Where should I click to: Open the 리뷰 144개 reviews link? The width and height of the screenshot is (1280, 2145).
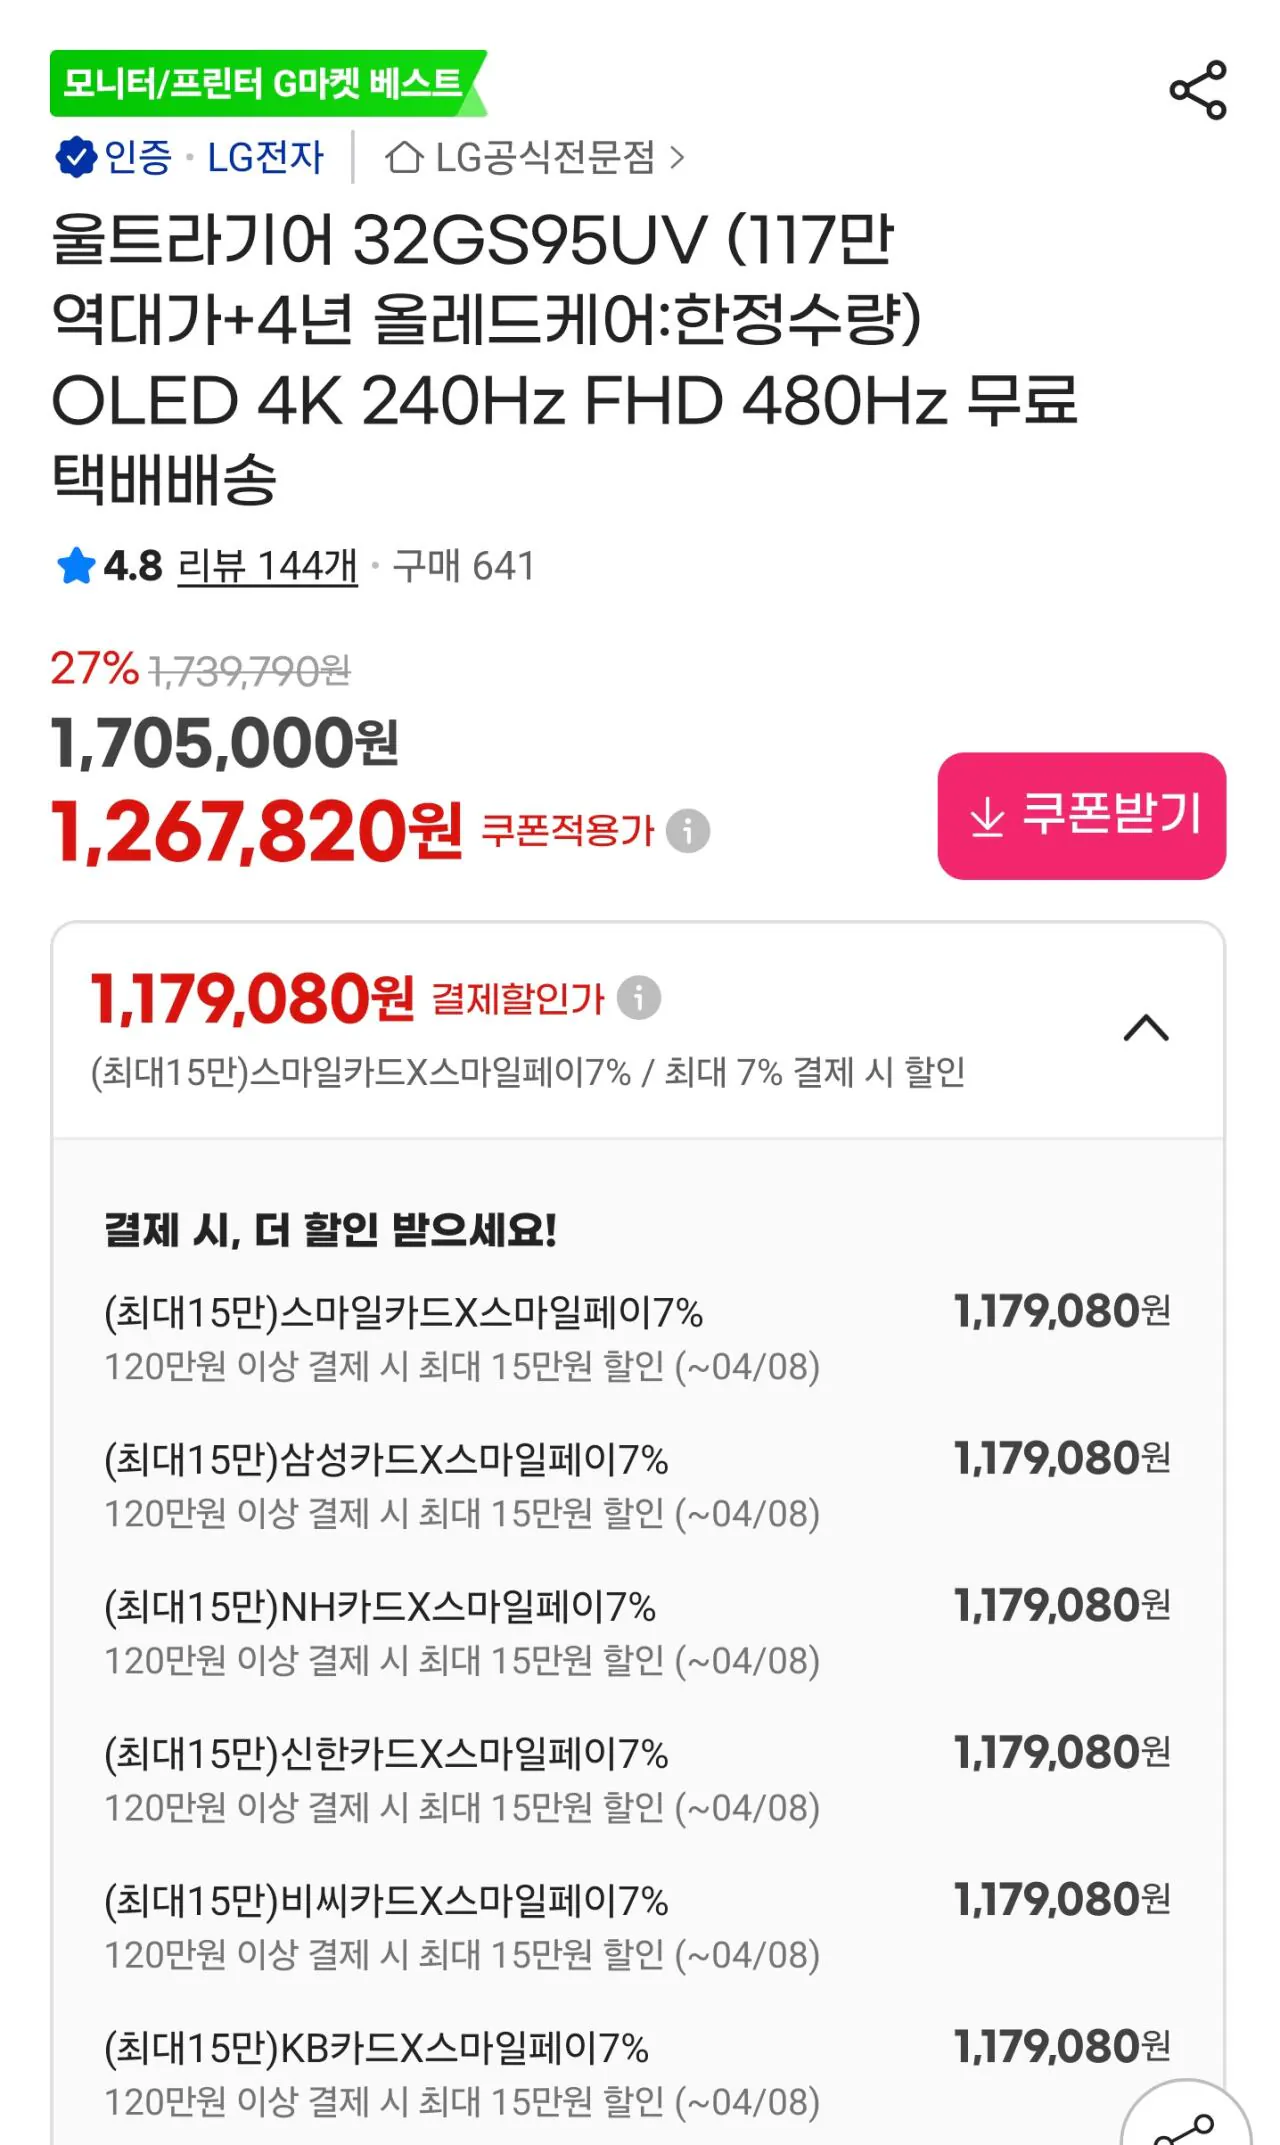pyautogui.click(x=267, y=566)
